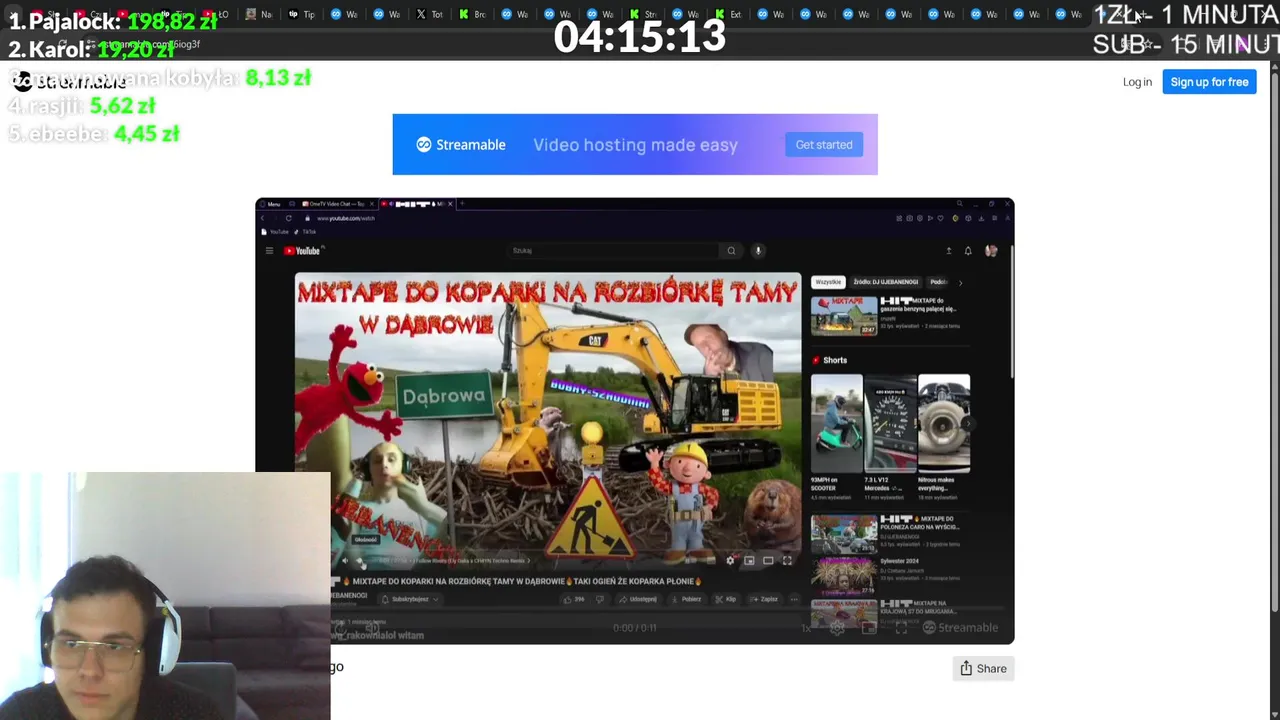
Task: Click the page vertical scrollbar
Action: click(x=1274, y=340)
